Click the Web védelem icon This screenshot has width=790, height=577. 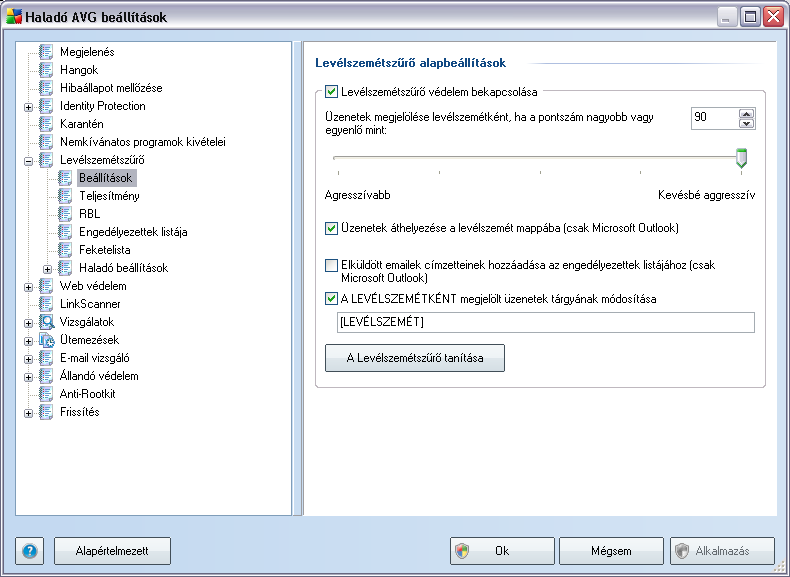point(46,286)
